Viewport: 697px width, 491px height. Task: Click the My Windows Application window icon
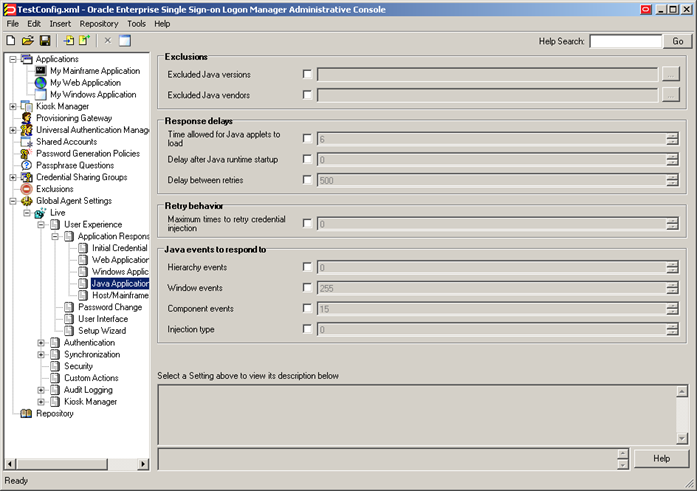[41, 95]
